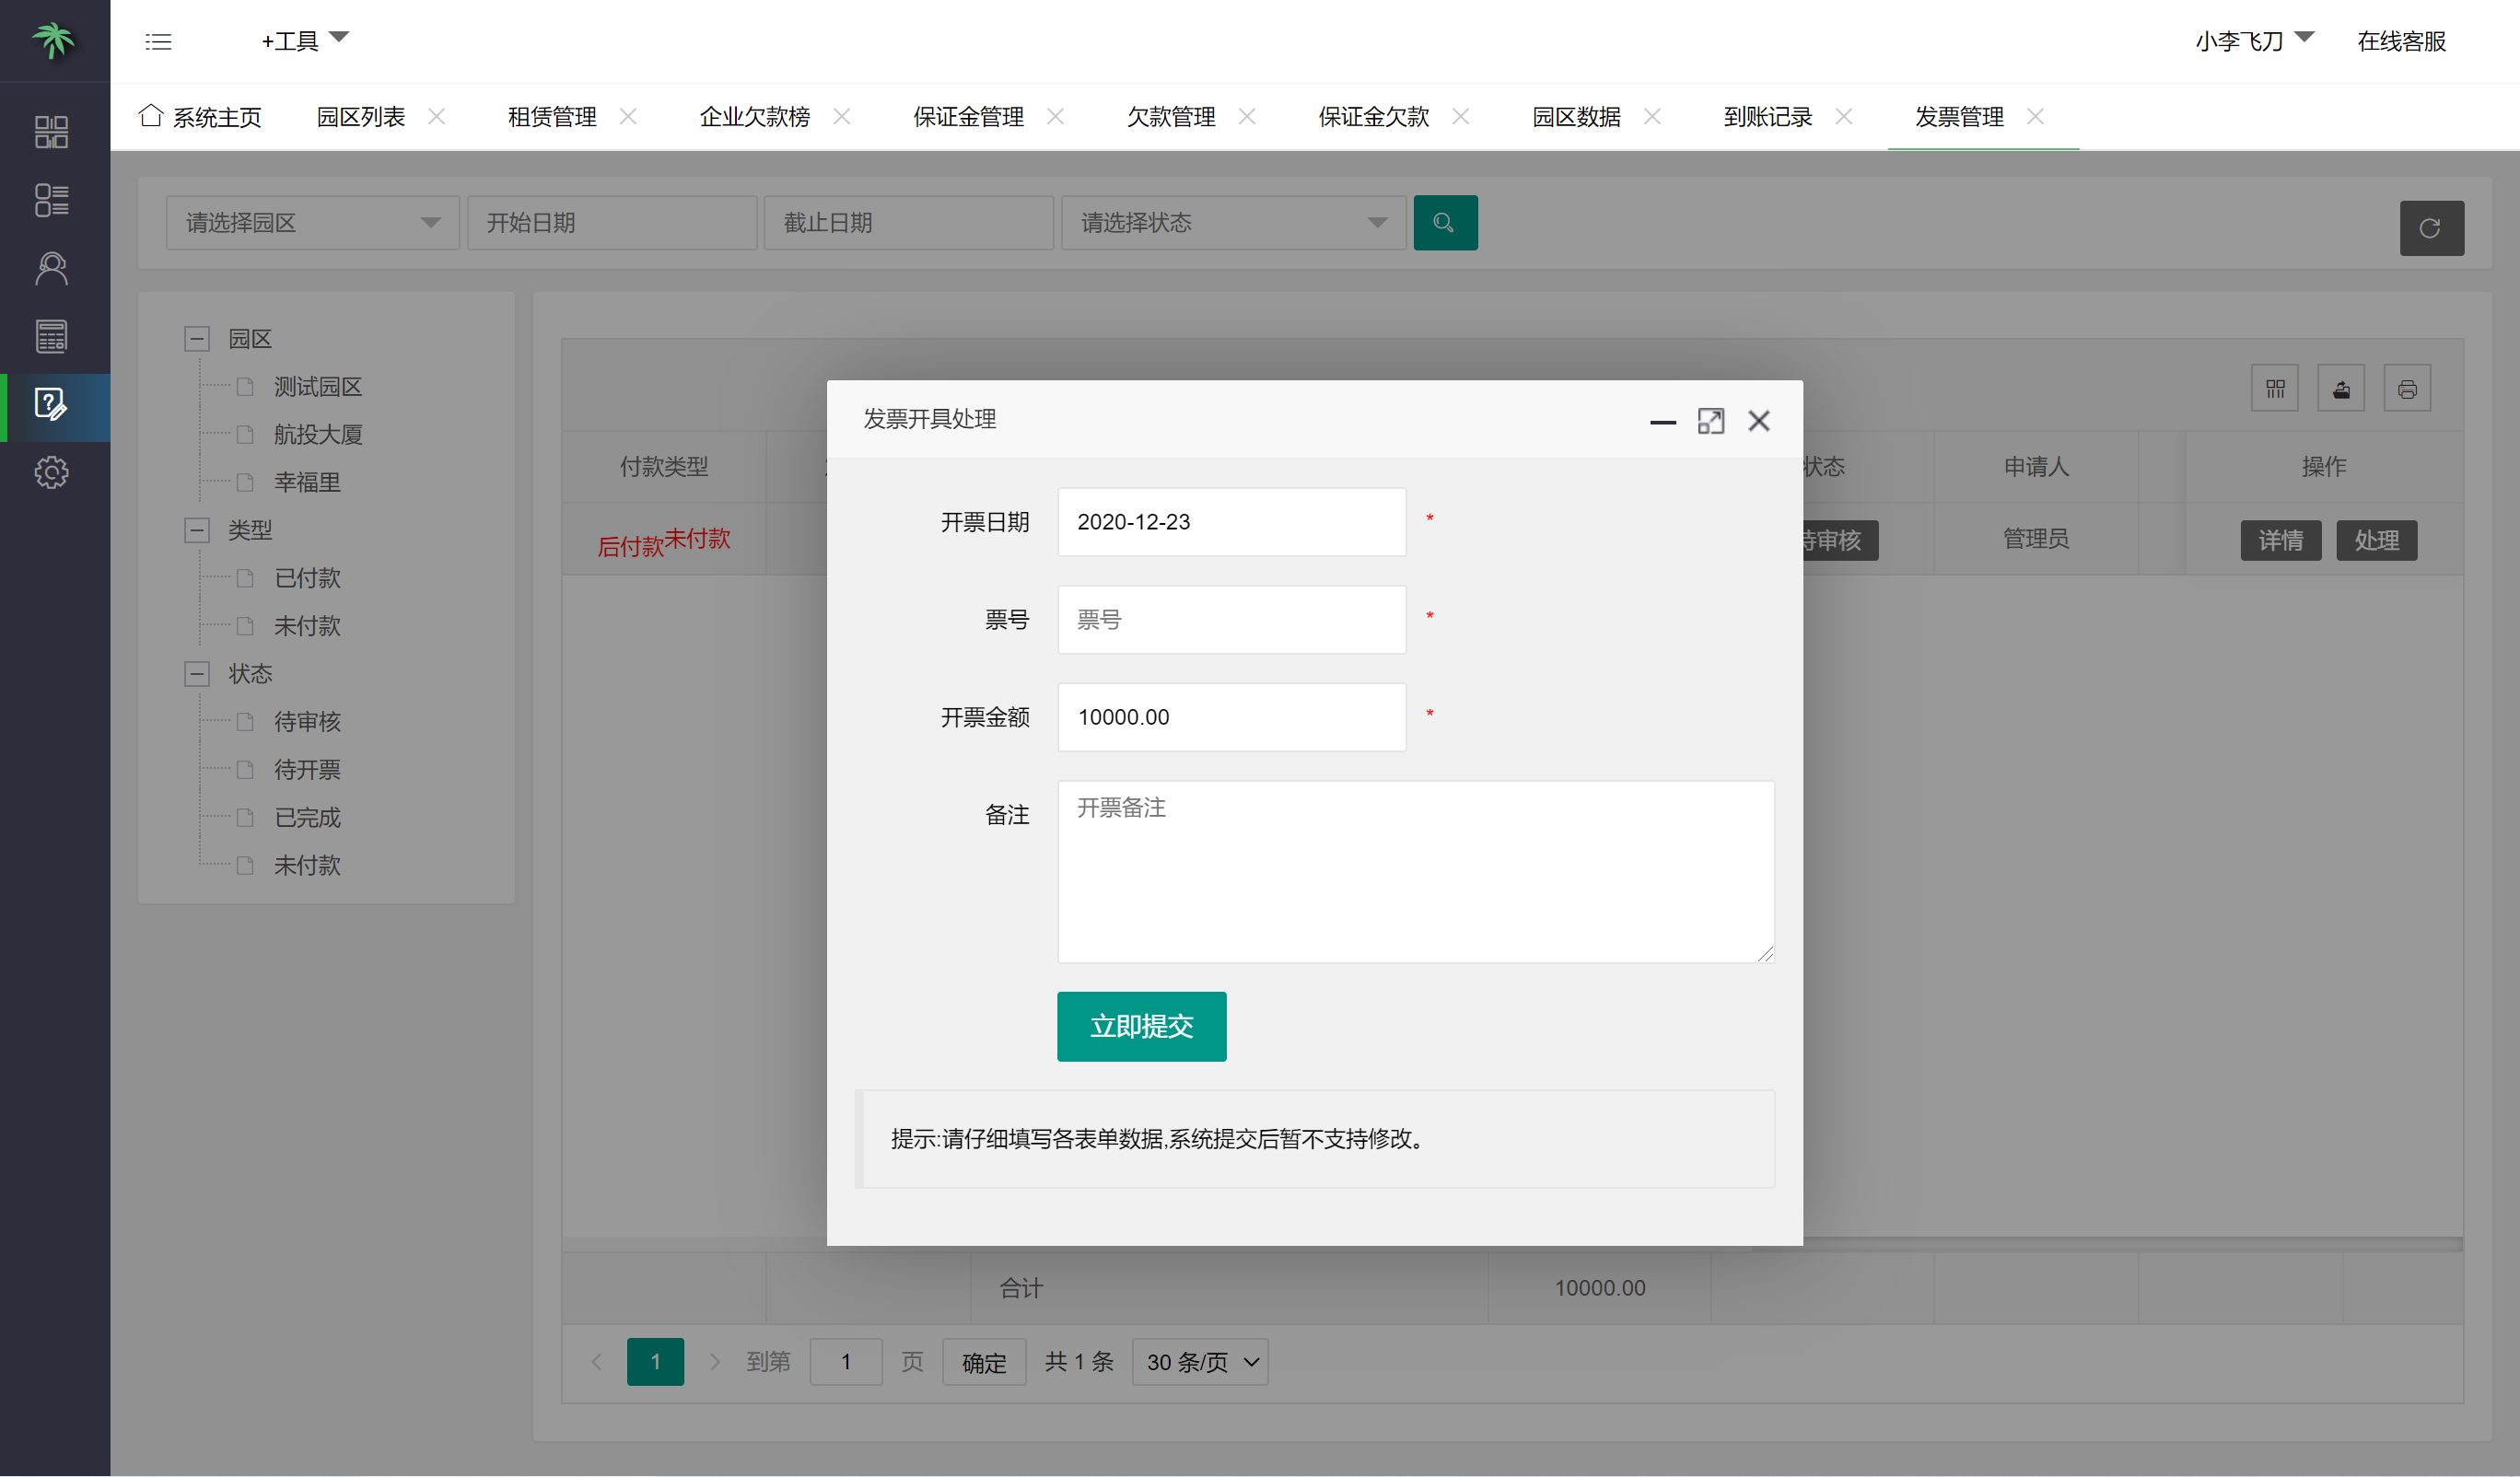Viewport: 2520px width, 1477px height.
Task: Open the 小李飞刀 user dropdown
Action: pos(2254,40)
